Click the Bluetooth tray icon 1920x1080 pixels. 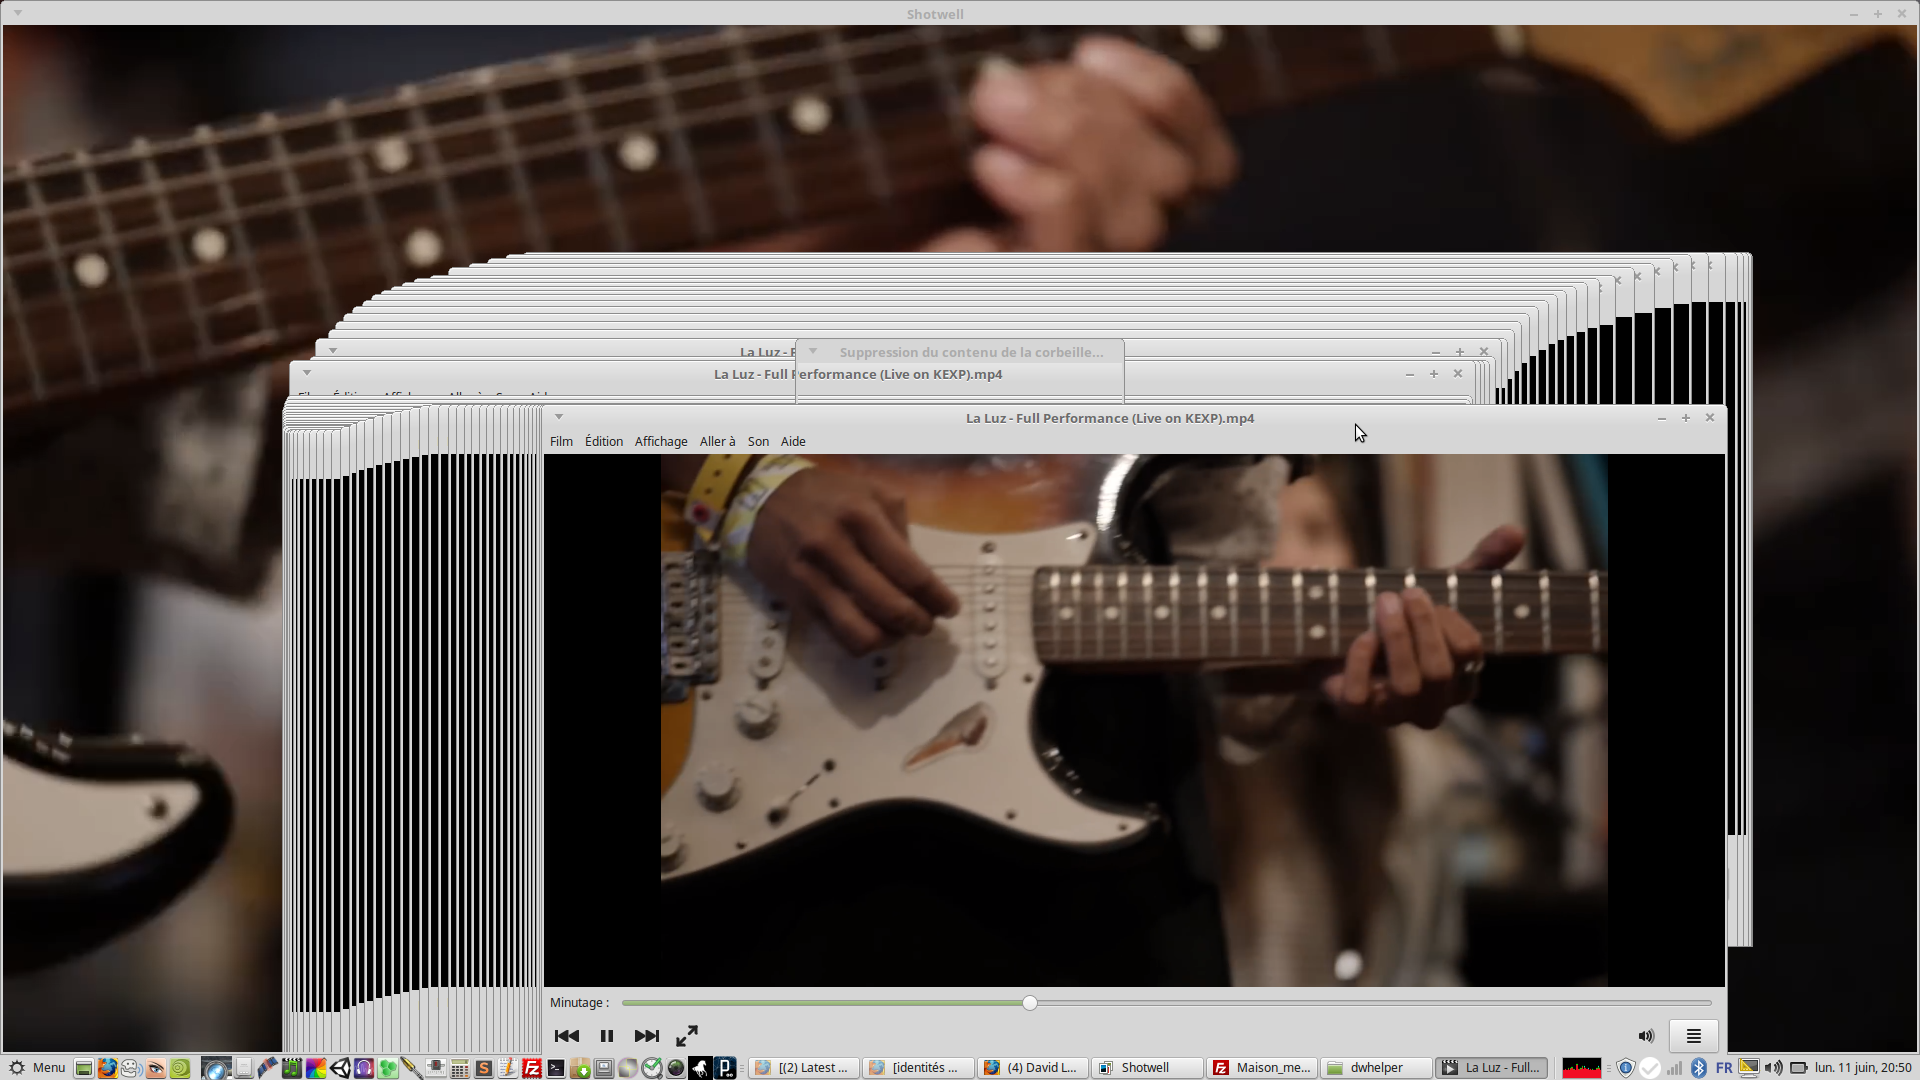point(1699,1068)
